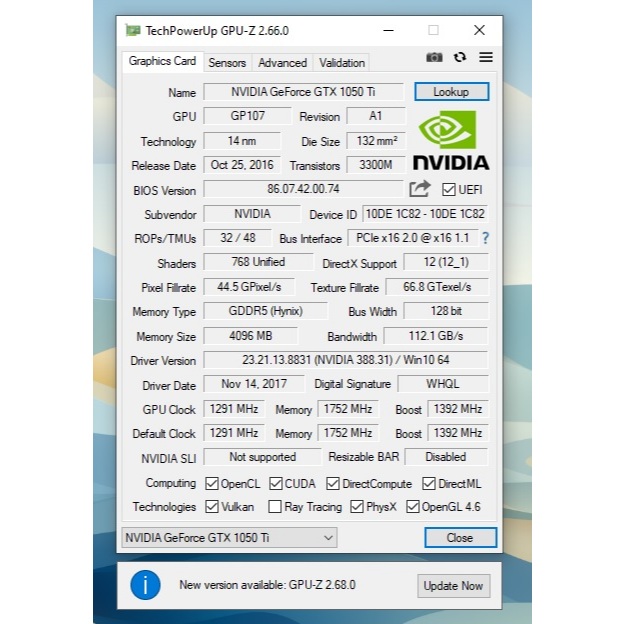Click the BIOS Version field 86.07.42.00.74
Viewport: 624px width, 624px height.
tap(303, 189)
